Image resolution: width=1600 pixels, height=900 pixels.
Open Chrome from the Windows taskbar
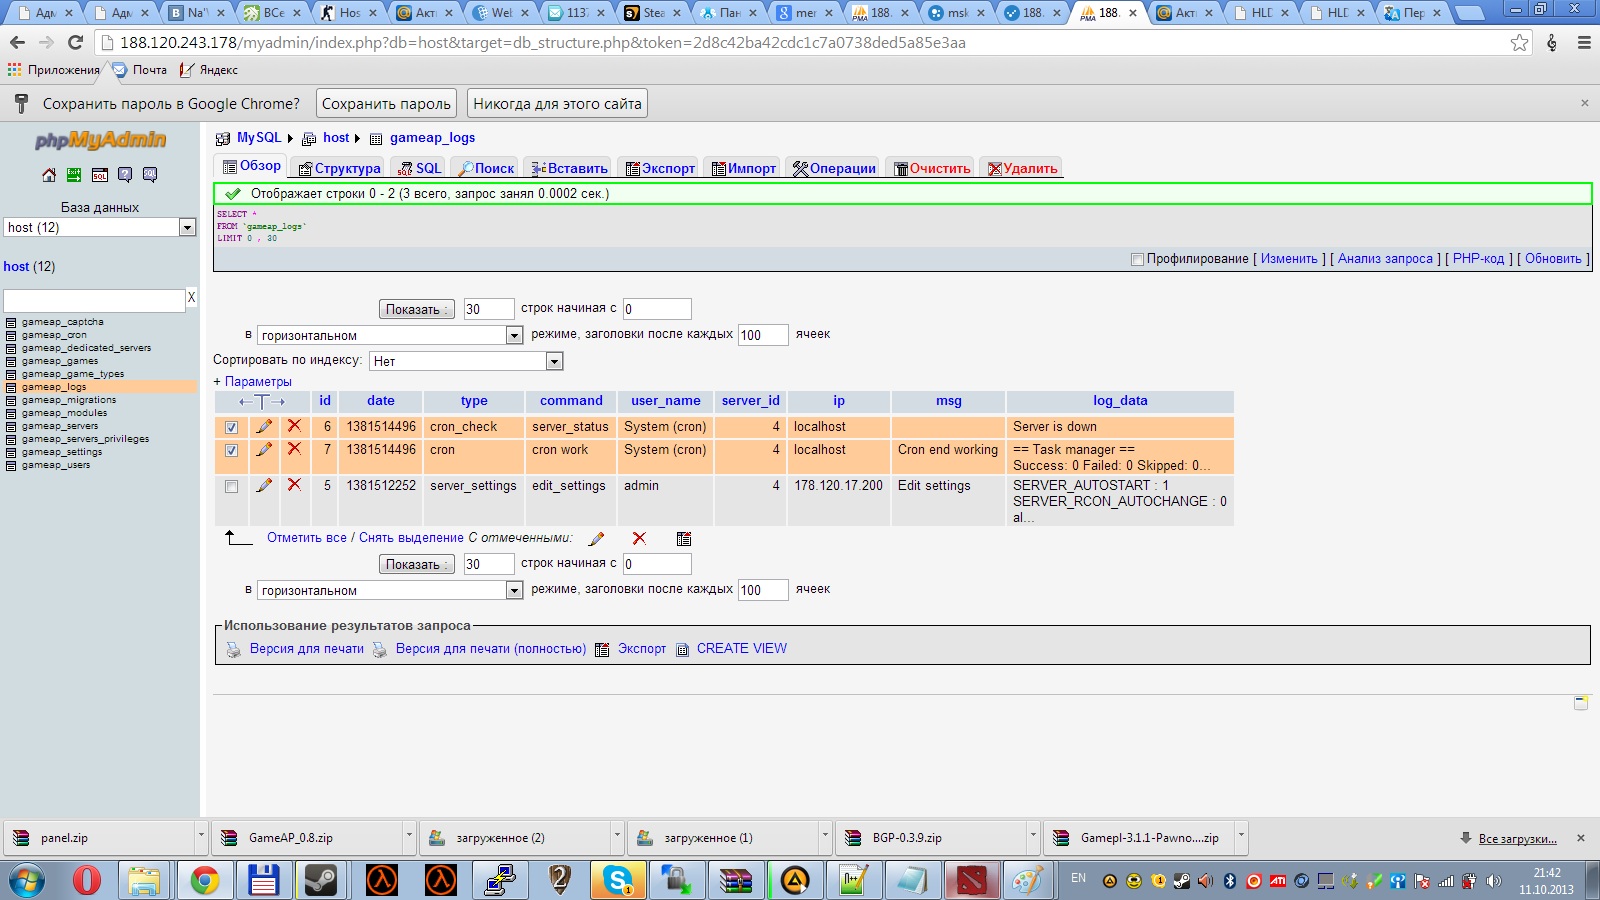coord(205,880)
